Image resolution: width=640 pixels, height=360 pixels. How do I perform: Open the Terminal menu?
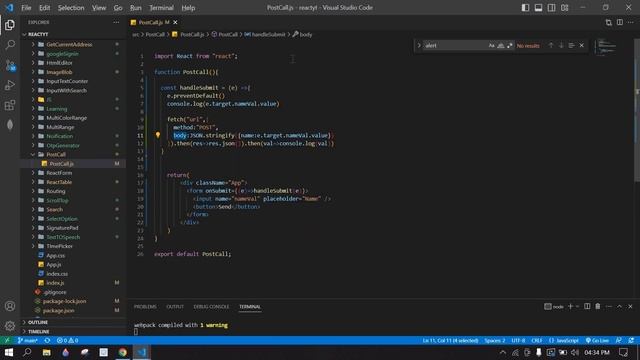click(161, 8)
